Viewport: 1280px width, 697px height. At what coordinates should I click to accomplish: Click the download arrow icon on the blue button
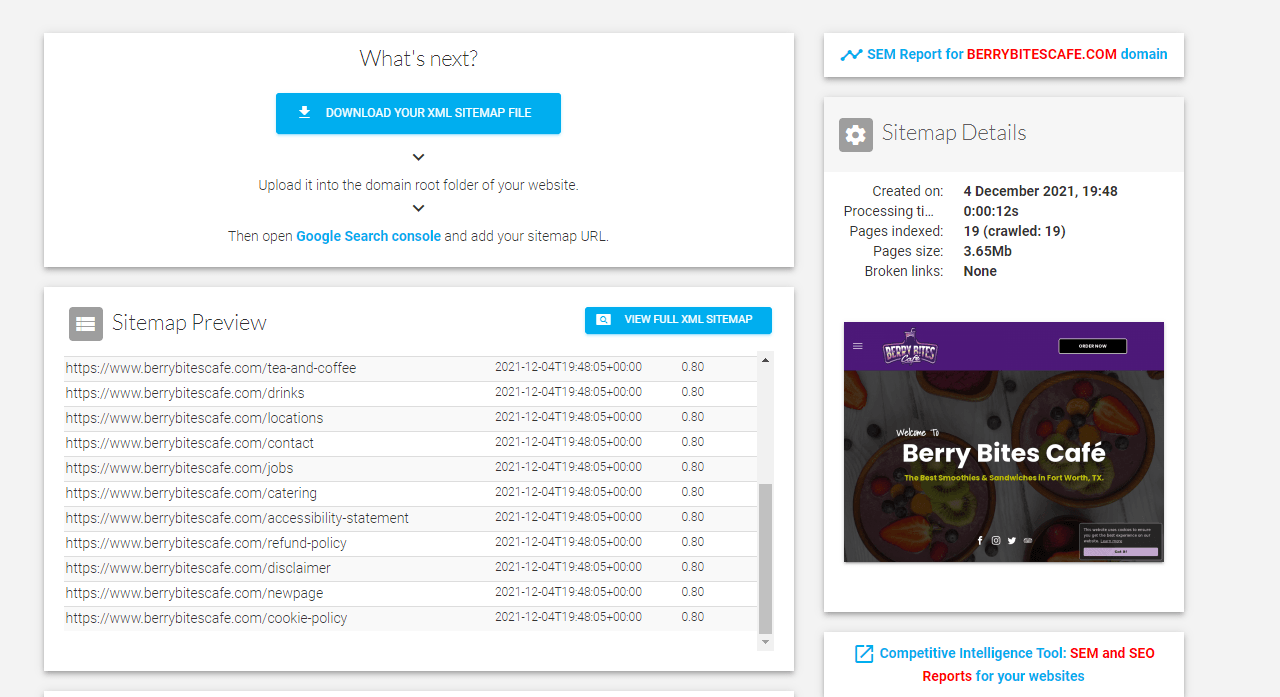[x=305, y=113]
